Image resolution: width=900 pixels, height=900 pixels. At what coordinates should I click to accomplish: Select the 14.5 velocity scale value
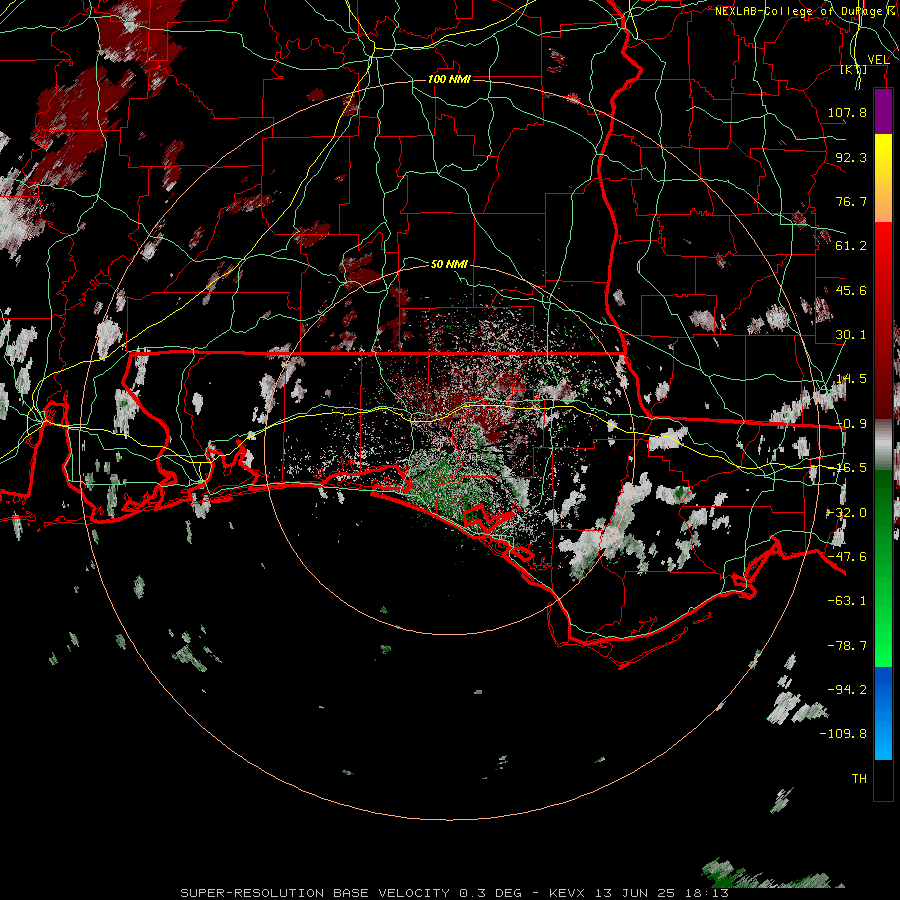coord(851,379)
